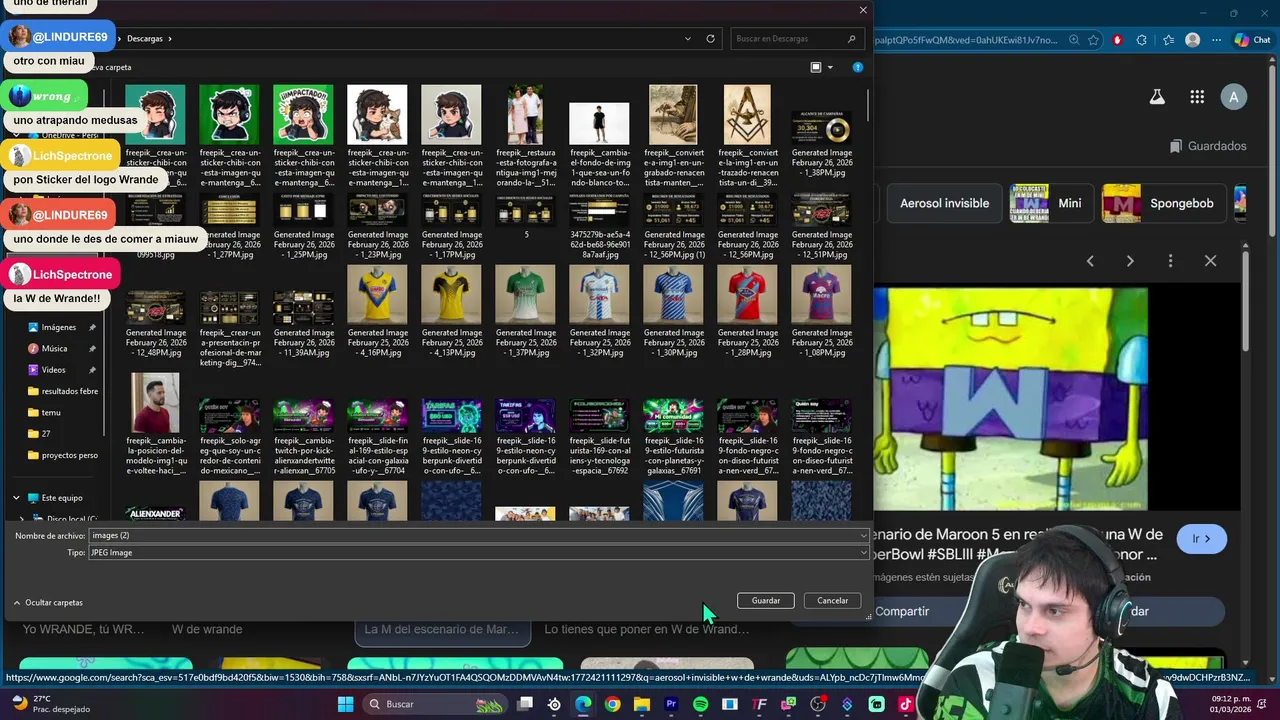This screenshot has width=1280, height=720.
Task: Open the resultados febre folder in sidebar
Action: pyautogui.click(x=63, y=391)
